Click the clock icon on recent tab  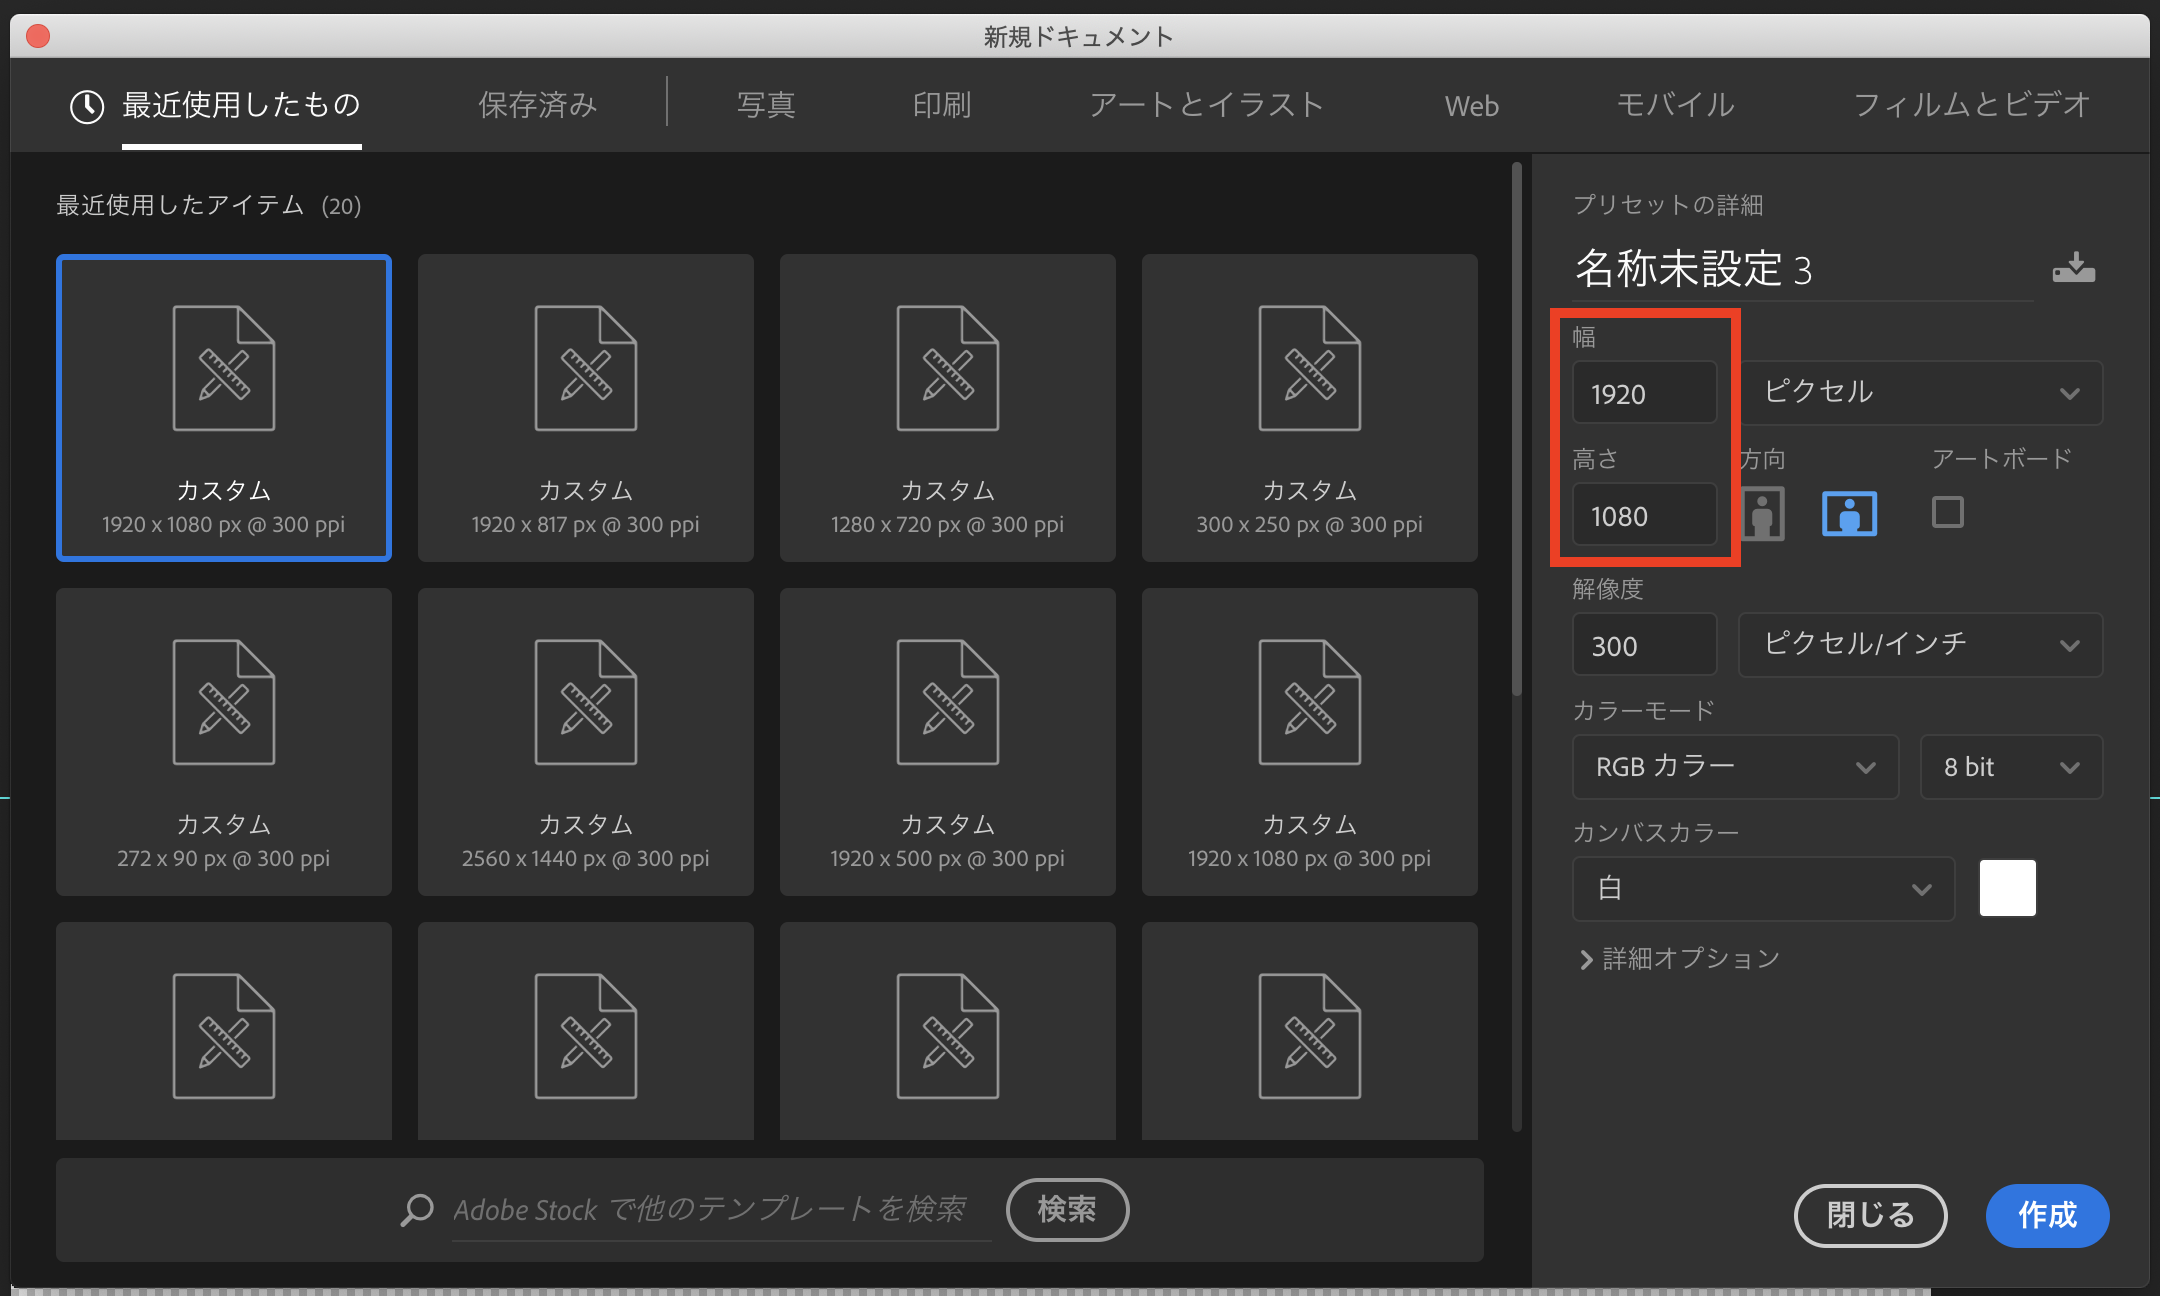coord(87,106)
